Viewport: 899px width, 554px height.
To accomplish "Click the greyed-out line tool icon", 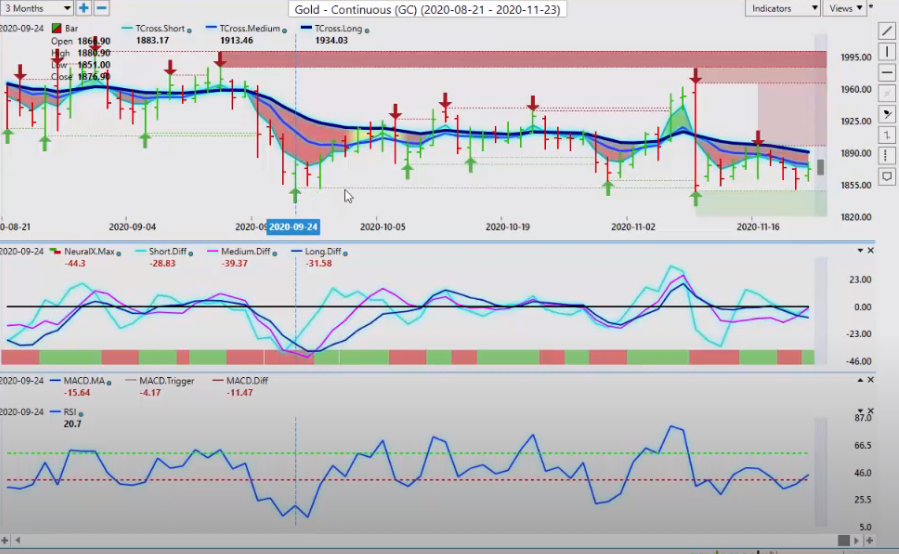I will (x=887, y=93).
